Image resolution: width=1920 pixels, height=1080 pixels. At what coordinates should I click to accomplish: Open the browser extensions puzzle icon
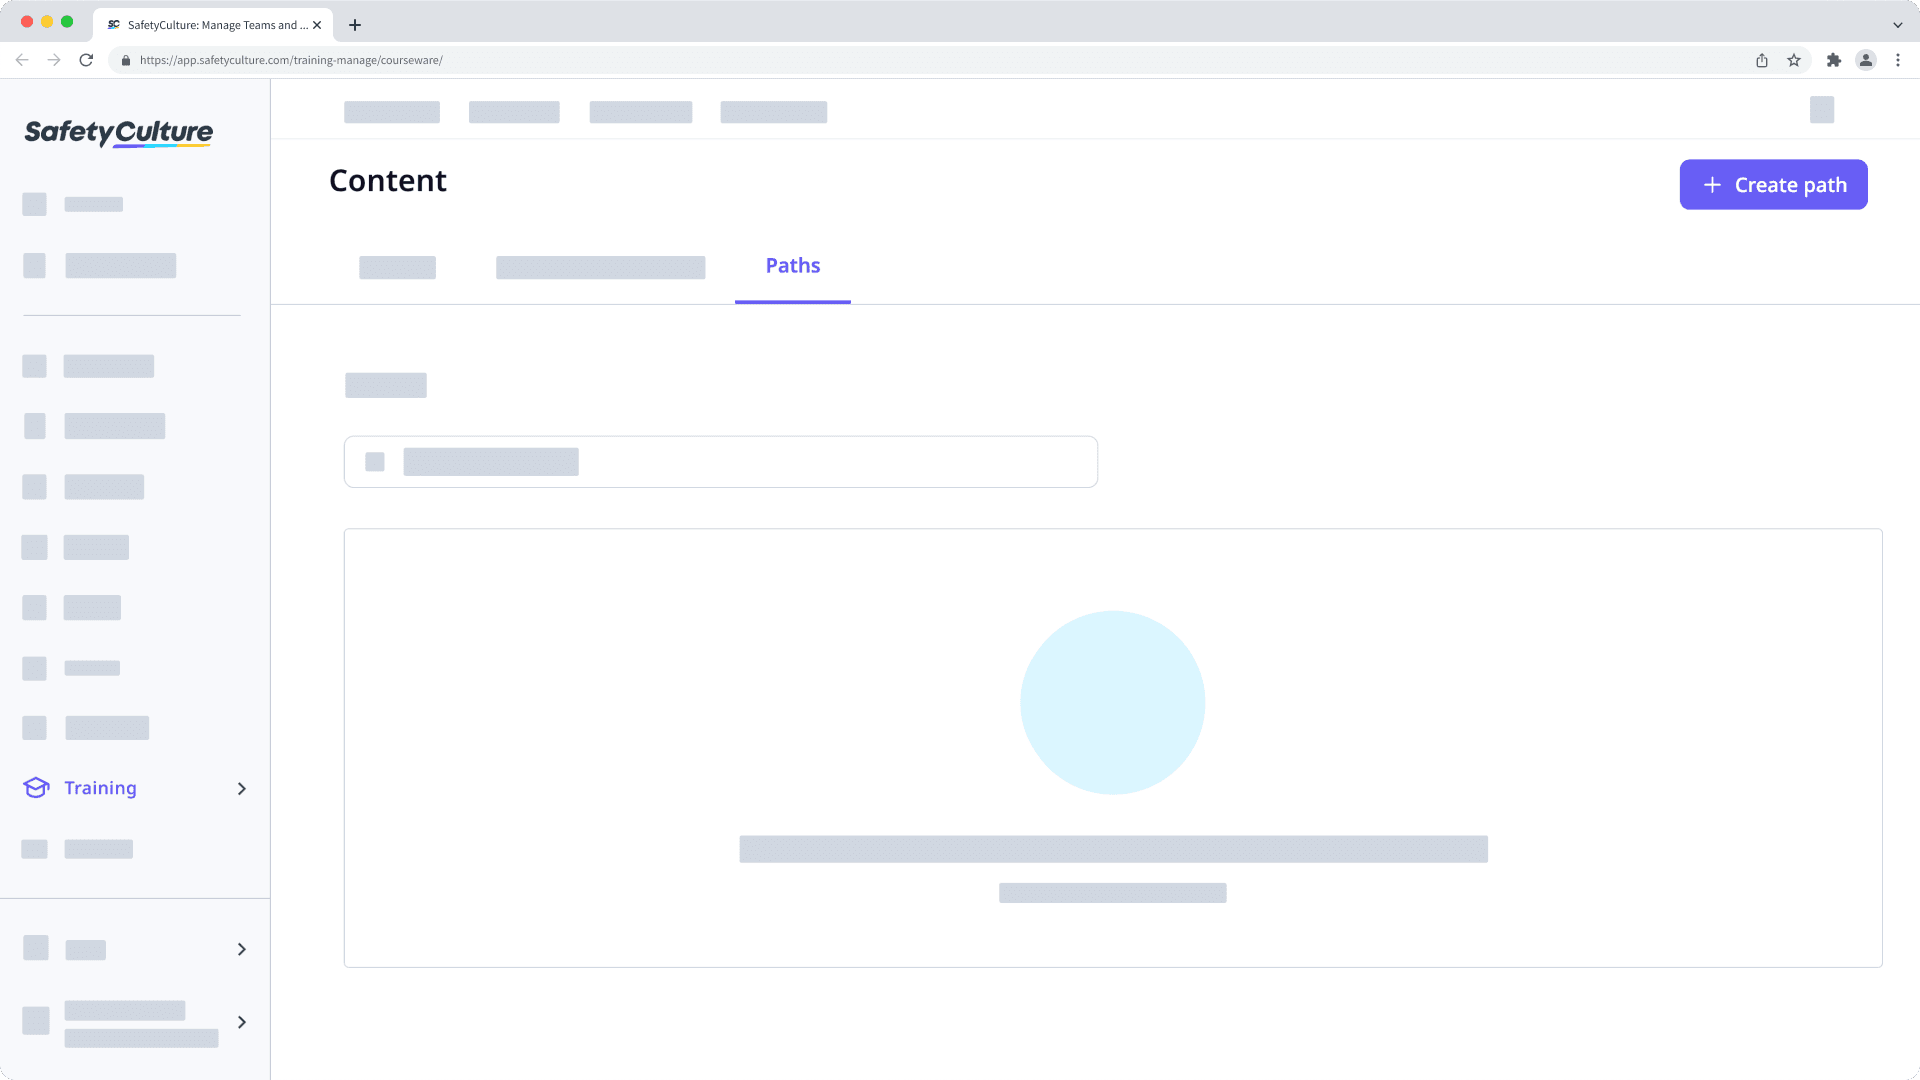[1835, 60]
